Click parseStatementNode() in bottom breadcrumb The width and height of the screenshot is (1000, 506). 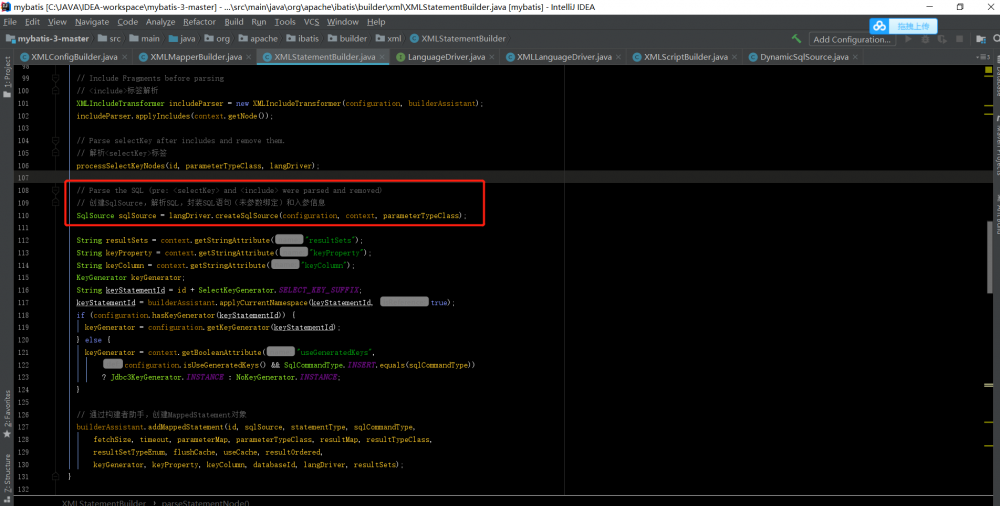(205, 503)
